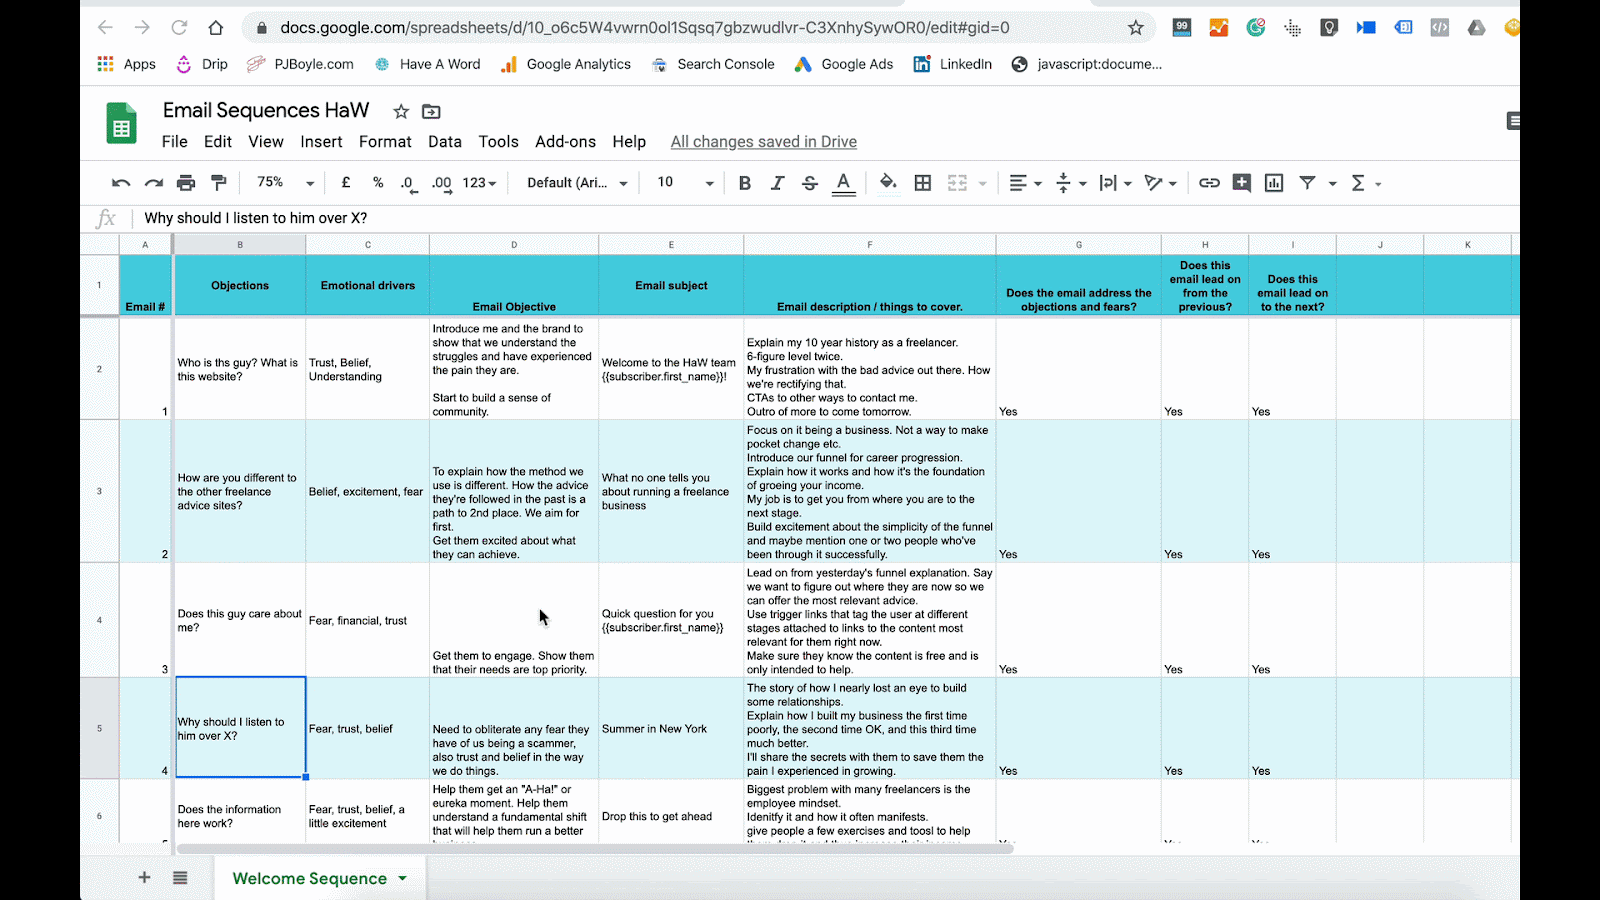Click the insert link icon
Image resolution: width=1600 pixels, height=900 pixels.
1209,183
